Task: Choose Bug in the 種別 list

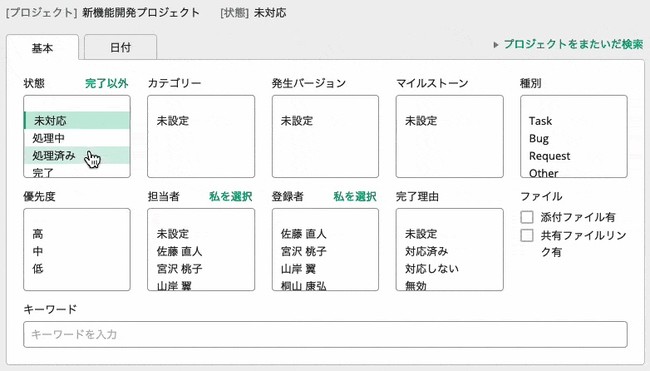Action: [x=574, y=138]
